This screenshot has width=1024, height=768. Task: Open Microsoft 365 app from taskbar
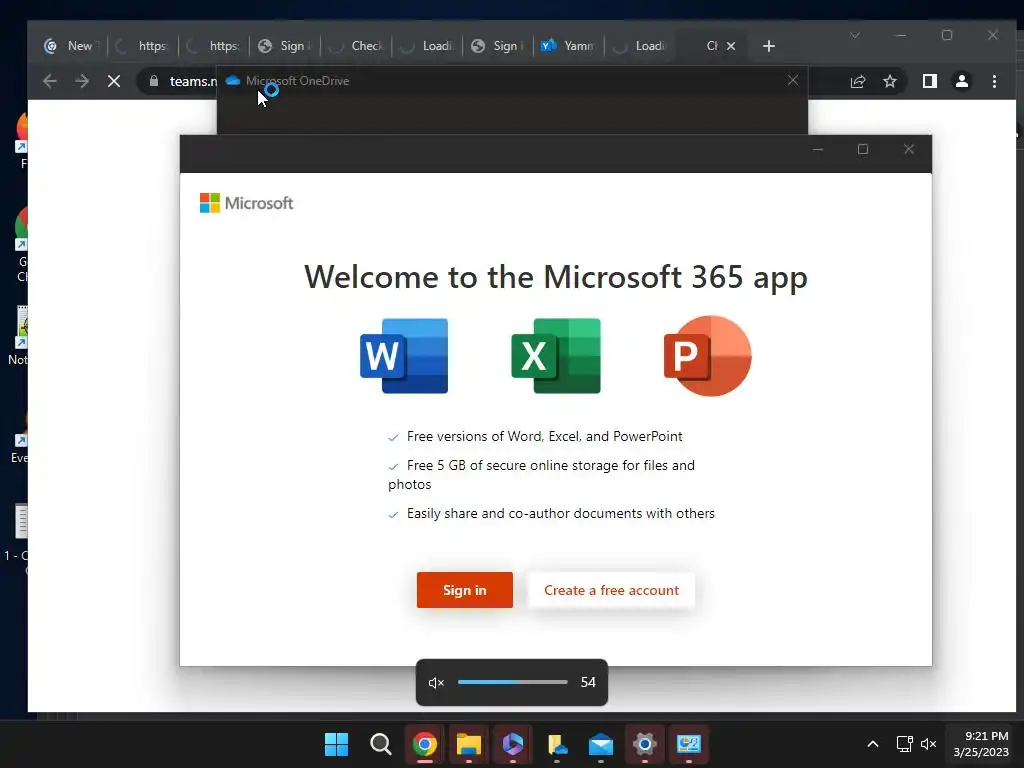pyautogui.click(x=513, y=744)
